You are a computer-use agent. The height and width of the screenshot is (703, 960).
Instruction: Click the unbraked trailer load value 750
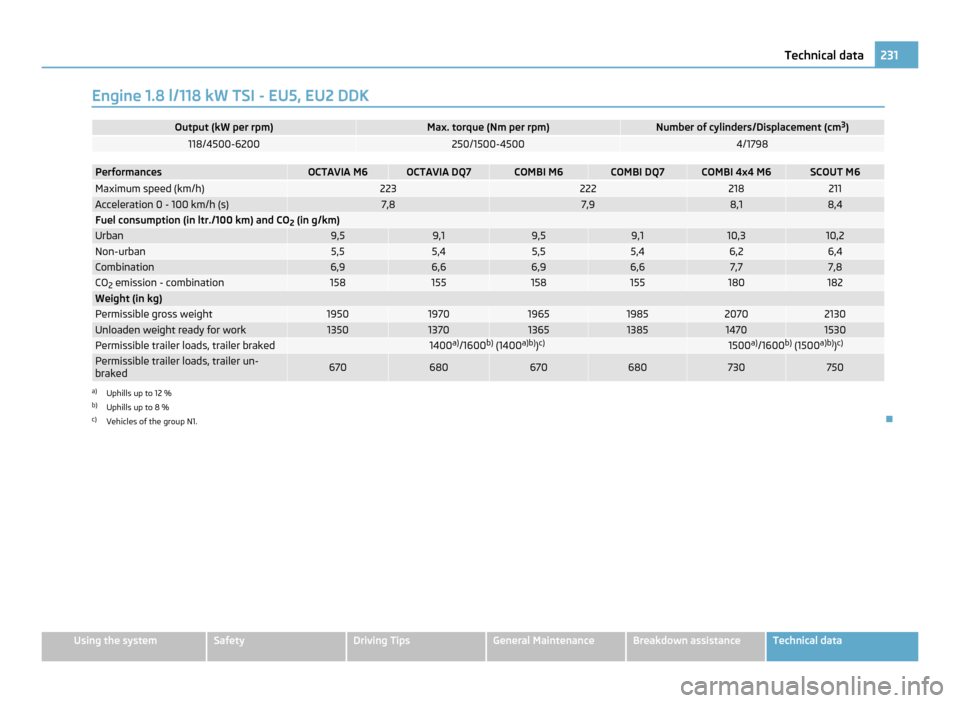(834, 367)
